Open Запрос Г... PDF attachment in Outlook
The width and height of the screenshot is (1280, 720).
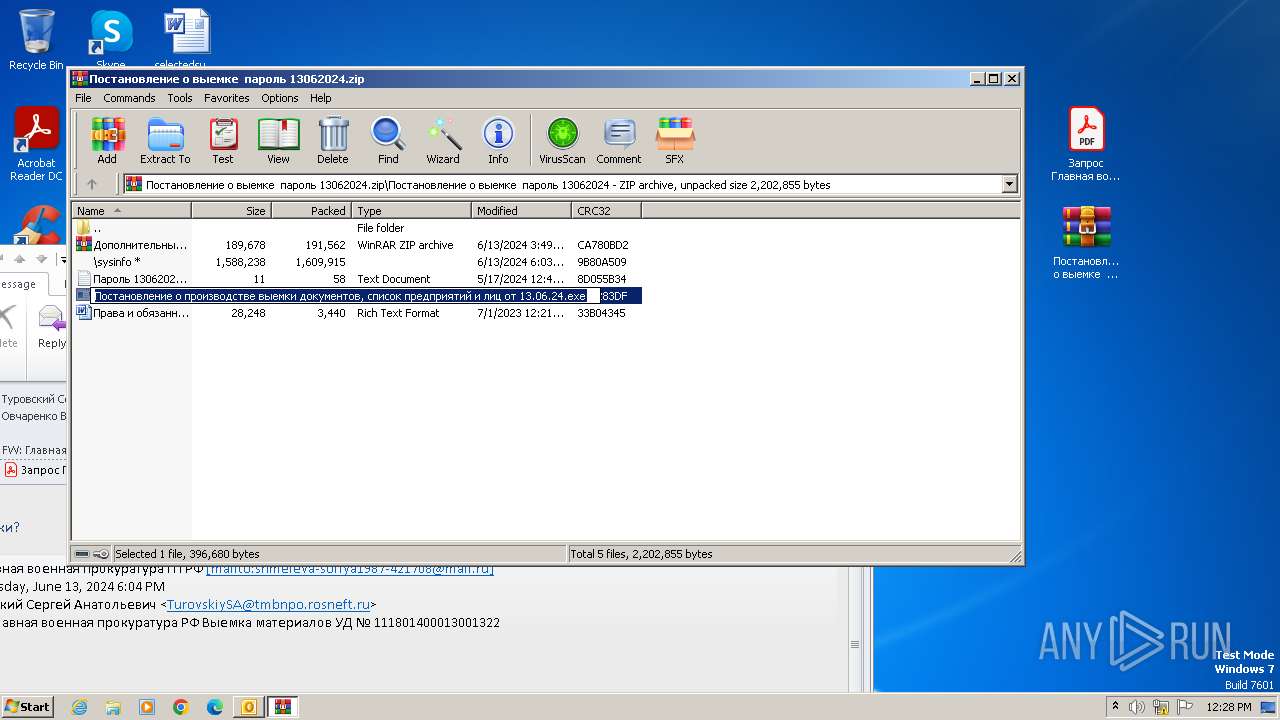click(x=36, y=470)
